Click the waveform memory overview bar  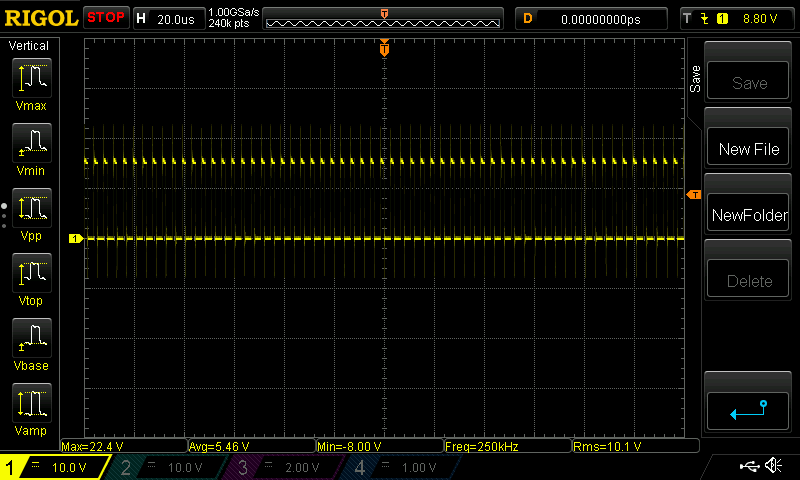point(383,19)
